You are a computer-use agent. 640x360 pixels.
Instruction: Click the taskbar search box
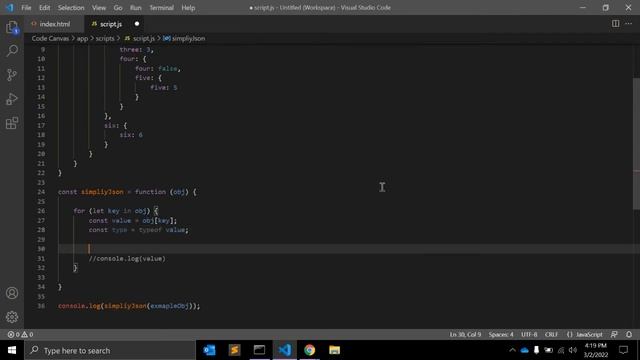[110, 350]
